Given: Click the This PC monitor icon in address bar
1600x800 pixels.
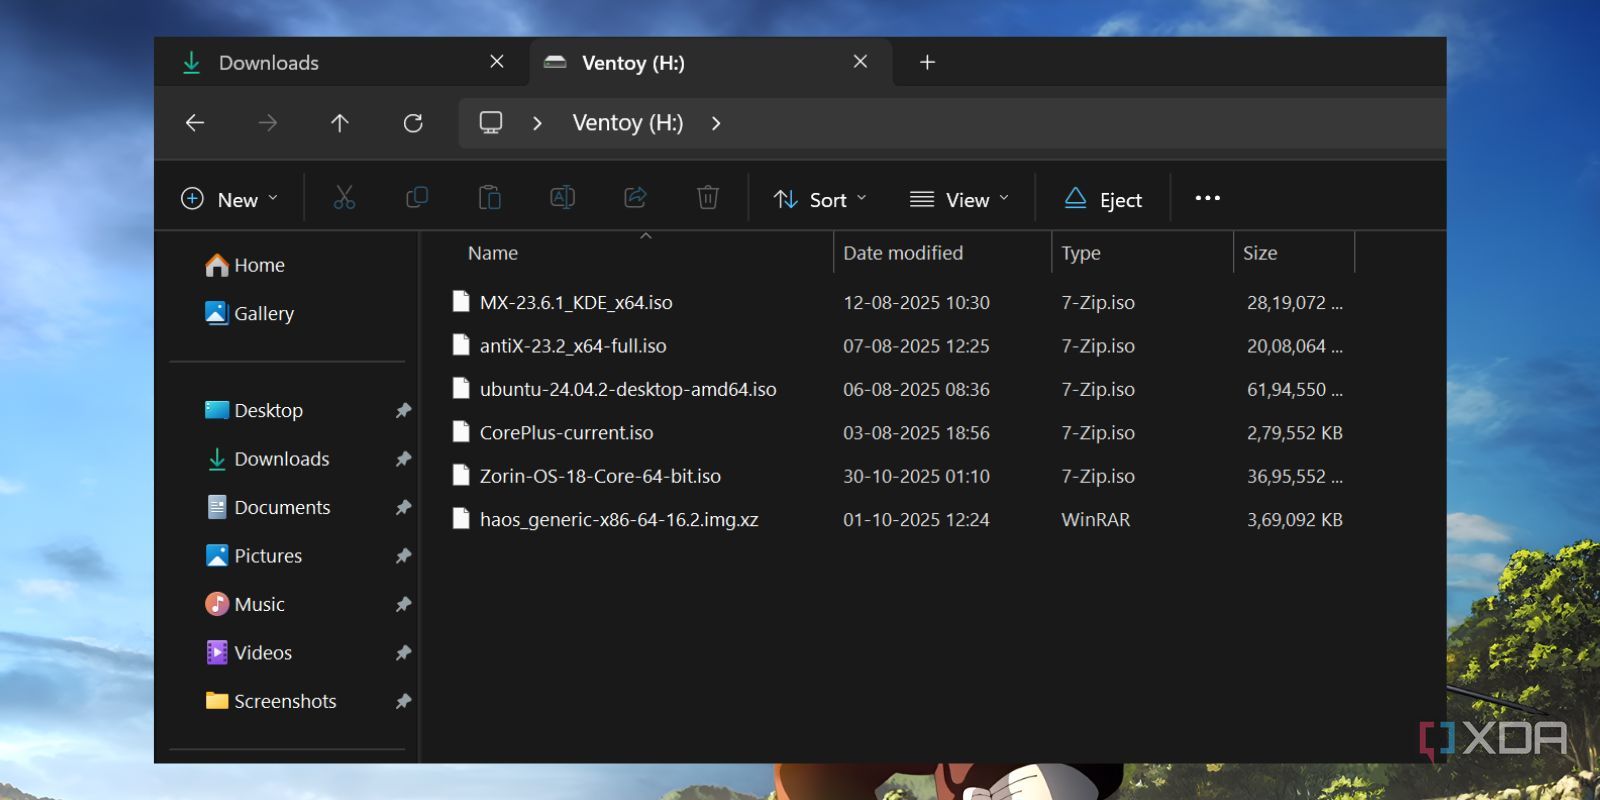Looking at the screenshot, I should (x=491, y=122).
